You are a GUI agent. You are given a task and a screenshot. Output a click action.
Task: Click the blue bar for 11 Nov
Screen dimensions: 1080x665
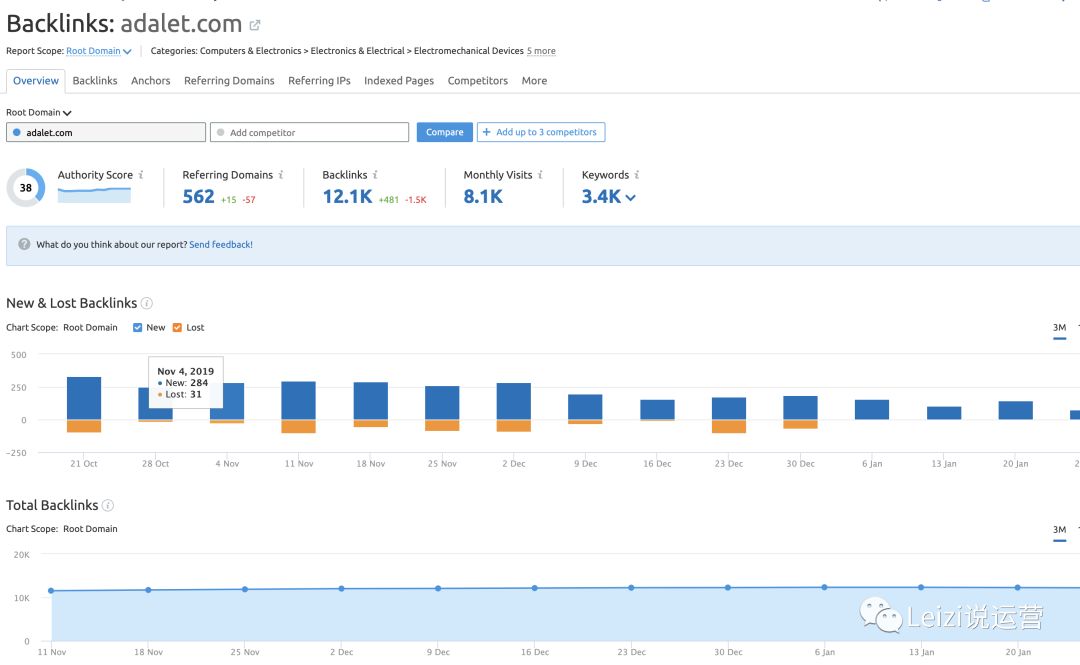[x=298, y=400]
